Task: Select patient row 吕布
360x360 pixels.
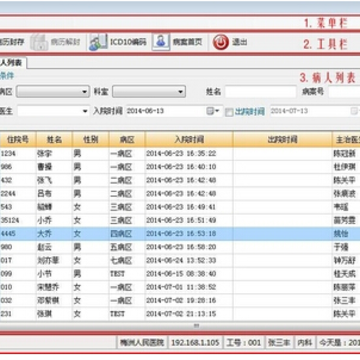Action: pyautogui.click(x=180, y=194)
